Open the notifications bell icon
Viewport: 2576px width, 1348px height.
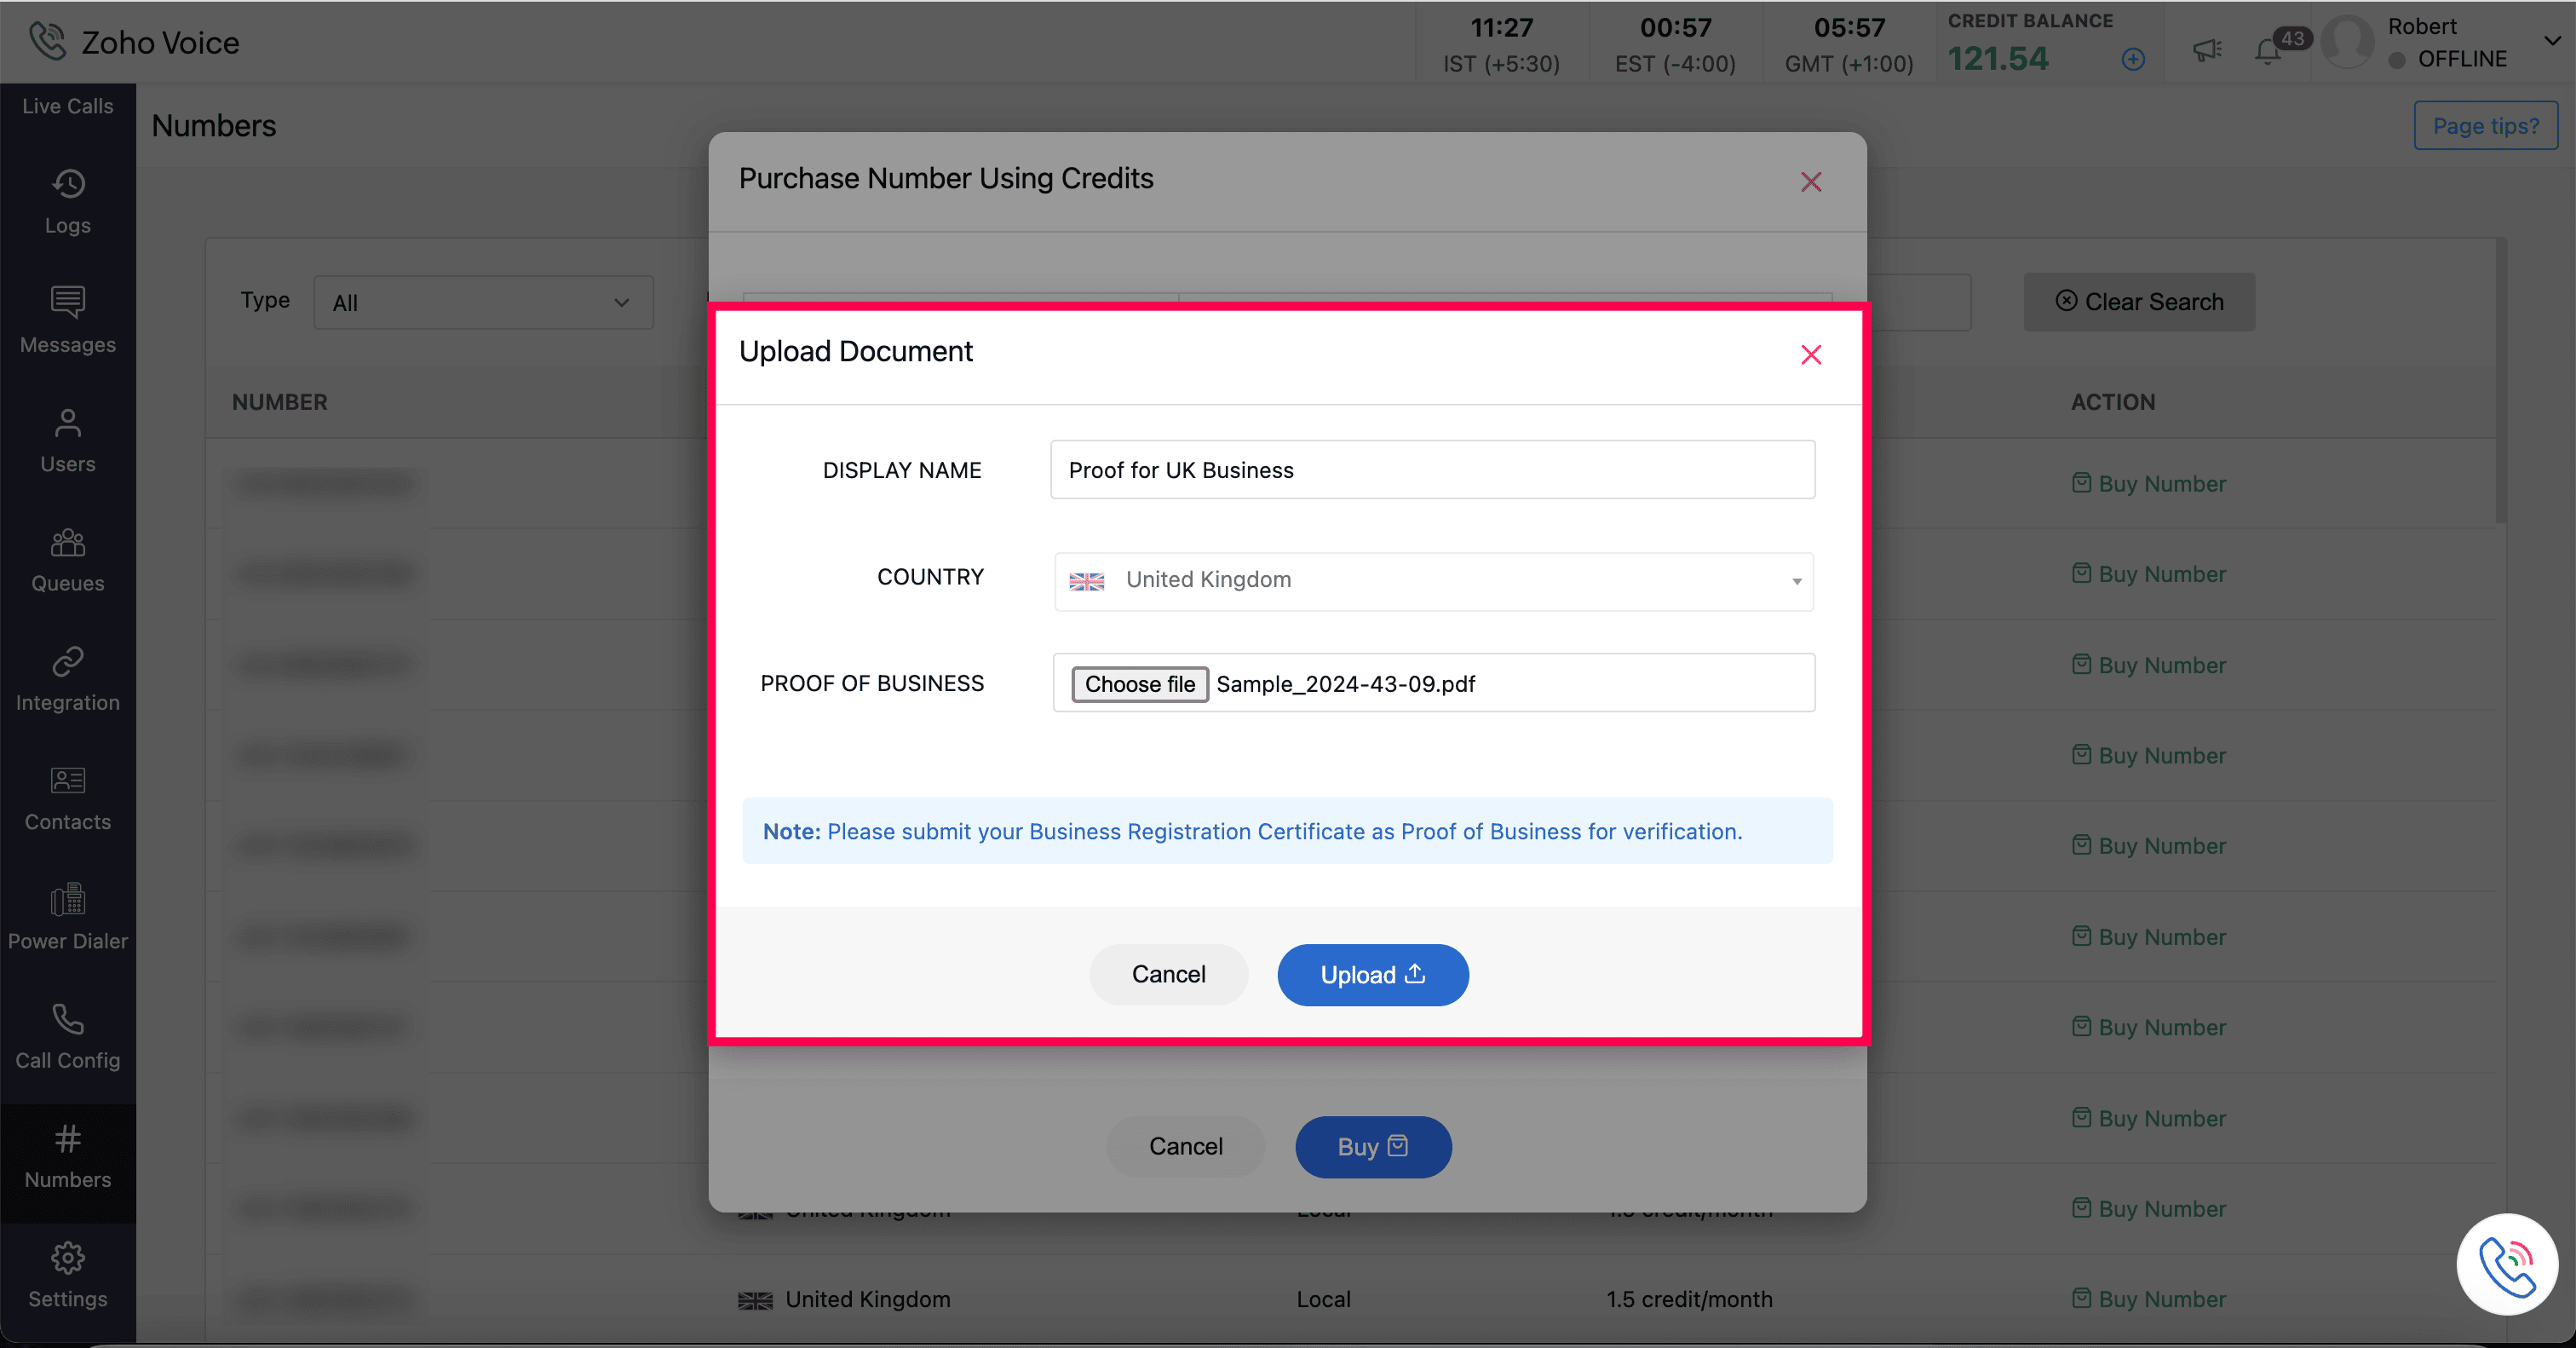[2267, 51]
